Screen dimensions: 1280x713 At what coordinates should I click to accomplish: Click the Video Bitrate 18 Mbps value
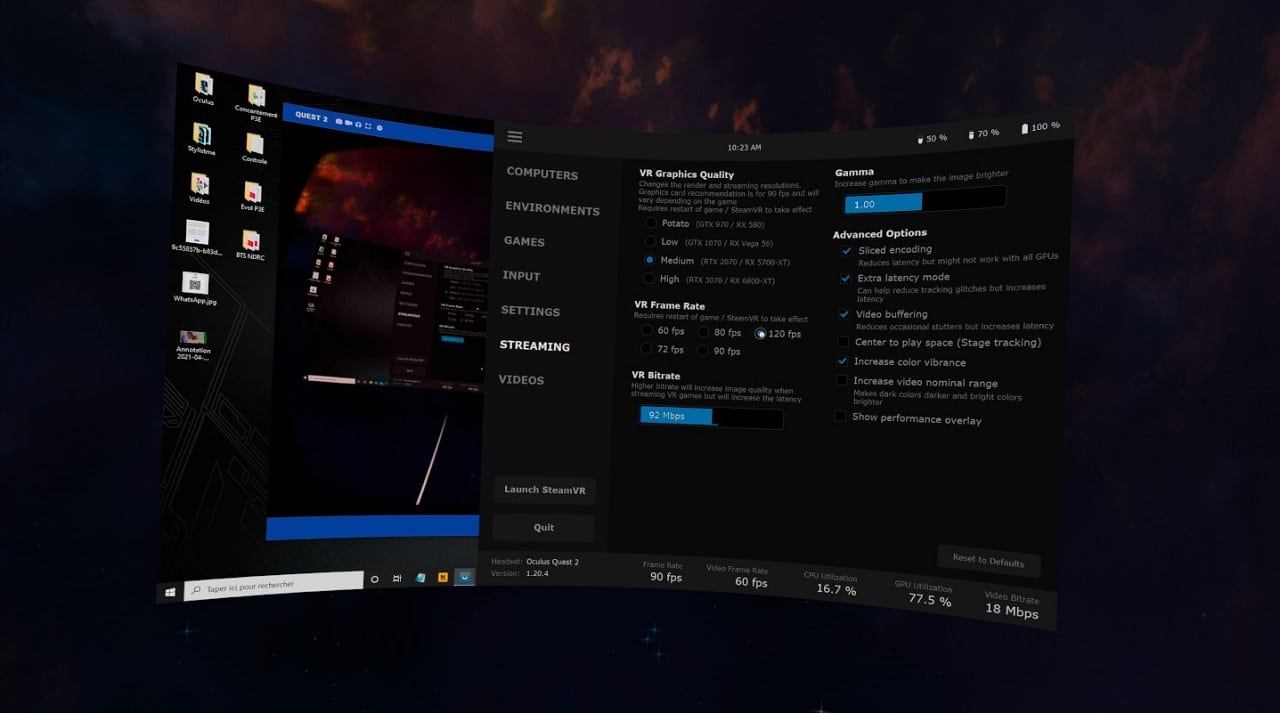(1012, 611)
